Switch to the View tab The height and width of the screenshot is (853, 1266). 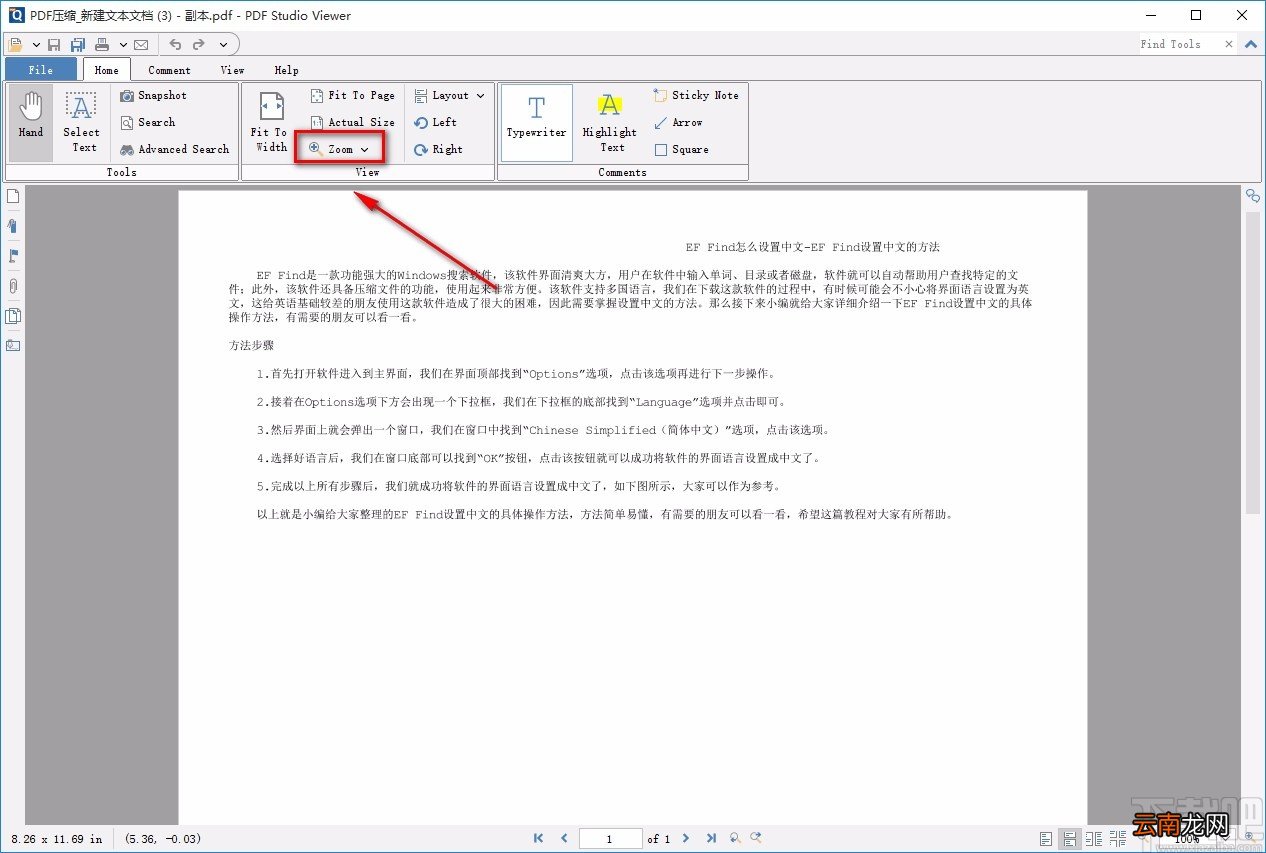pyautogui.click(x=232, y=70)
